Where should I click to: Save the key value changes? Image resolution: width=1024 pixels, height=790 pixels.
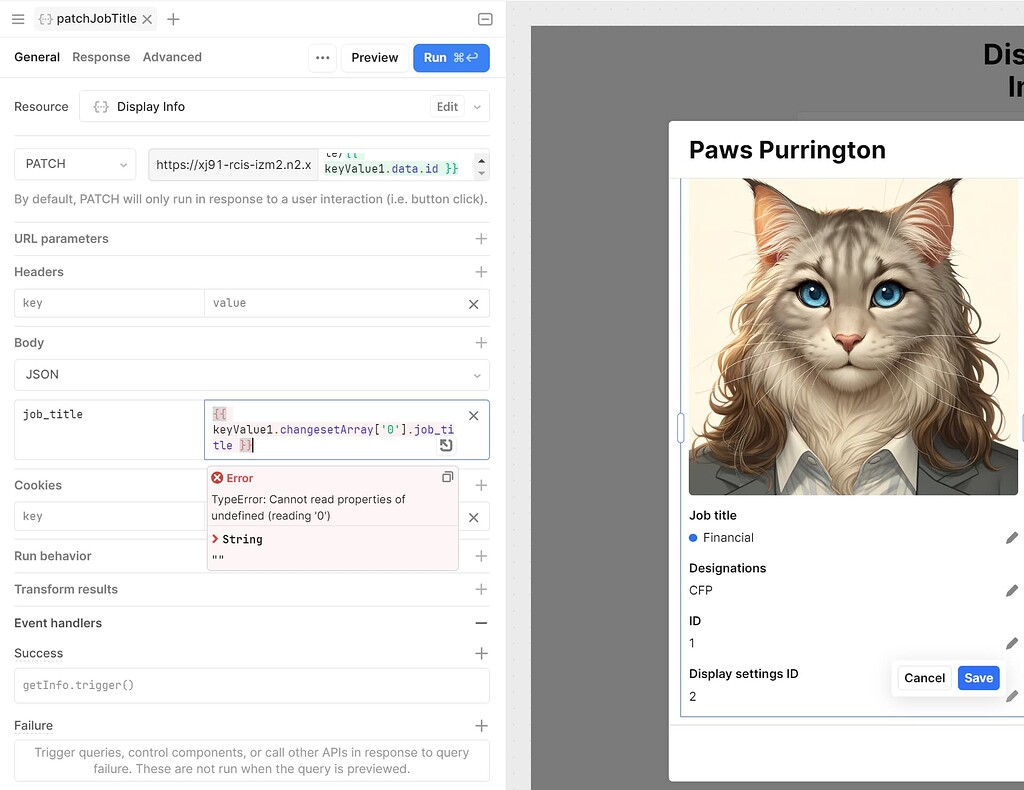click(x=978, y=678)
